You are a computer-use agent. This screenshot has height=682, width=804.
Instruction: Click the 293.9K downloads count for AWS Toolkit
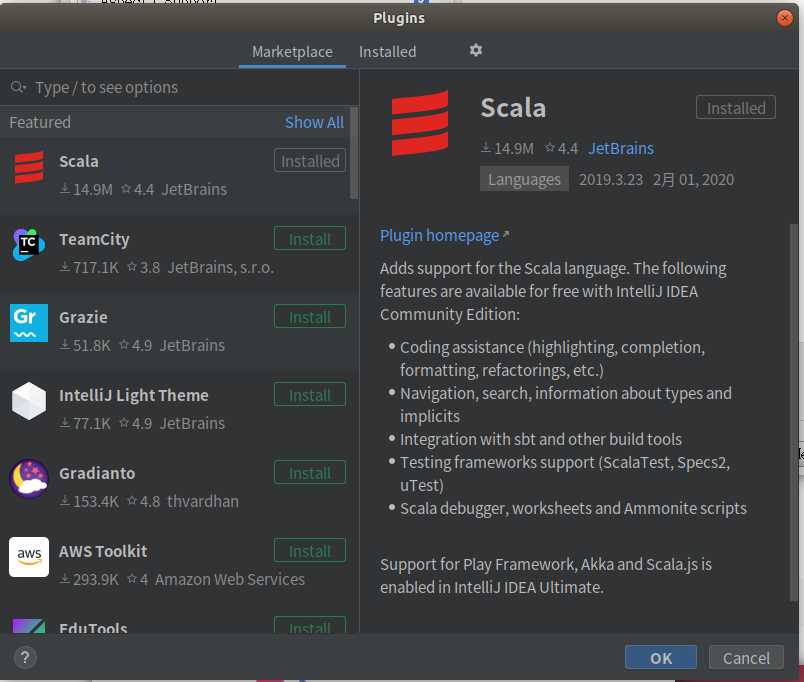(x=90, y=579)
